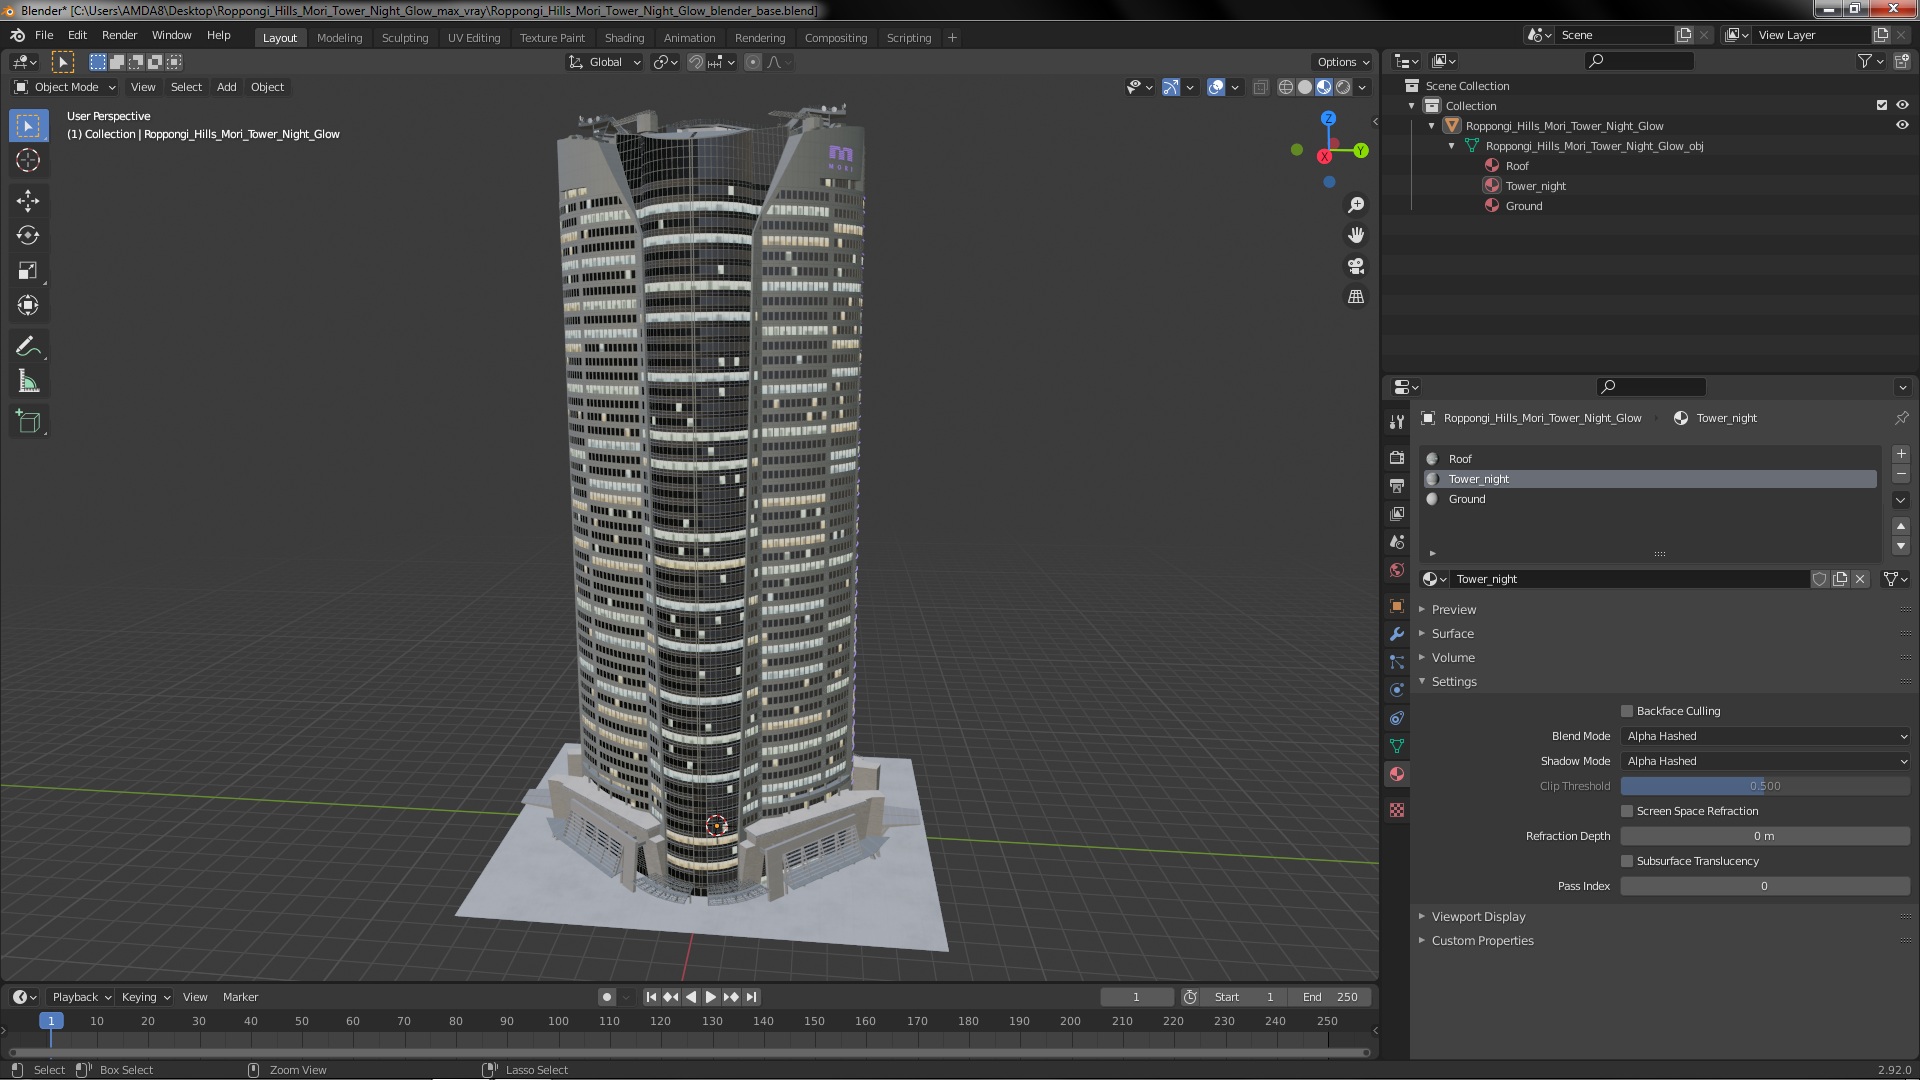
Task: Collapse the Settings panel
Action: pos(1453,682)
